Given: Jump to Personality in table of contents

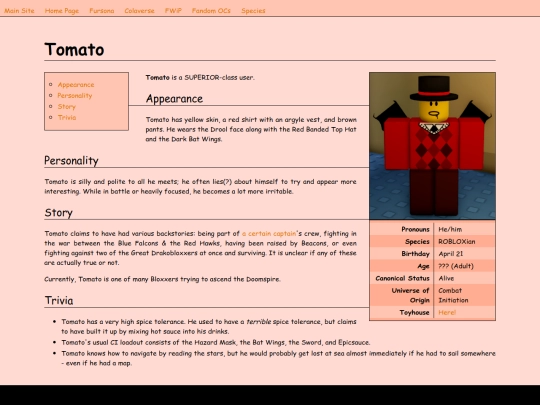Looking at the screenshot, I should (x=75, y=96).
